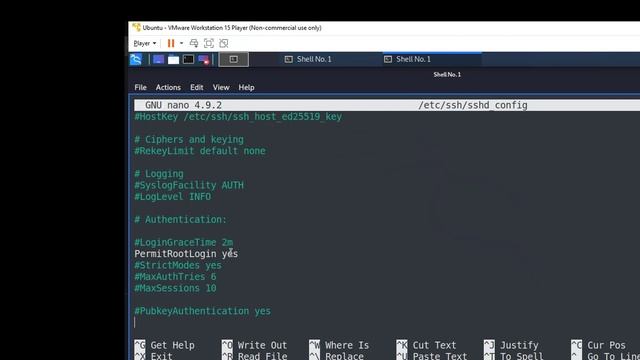The image size is (640, 360).
Task: Click the Shell No. 1 window title
Action: (447, 74)
